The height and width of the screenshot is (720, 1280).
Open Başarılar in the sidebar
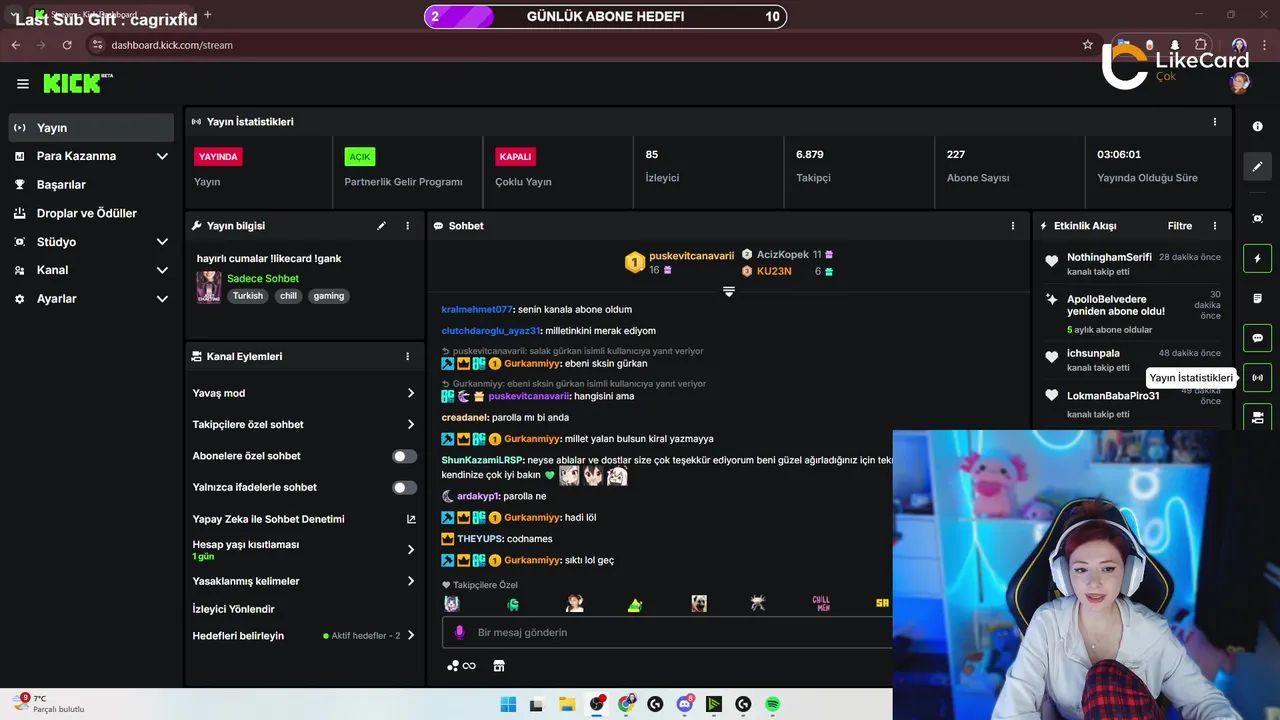91,185
